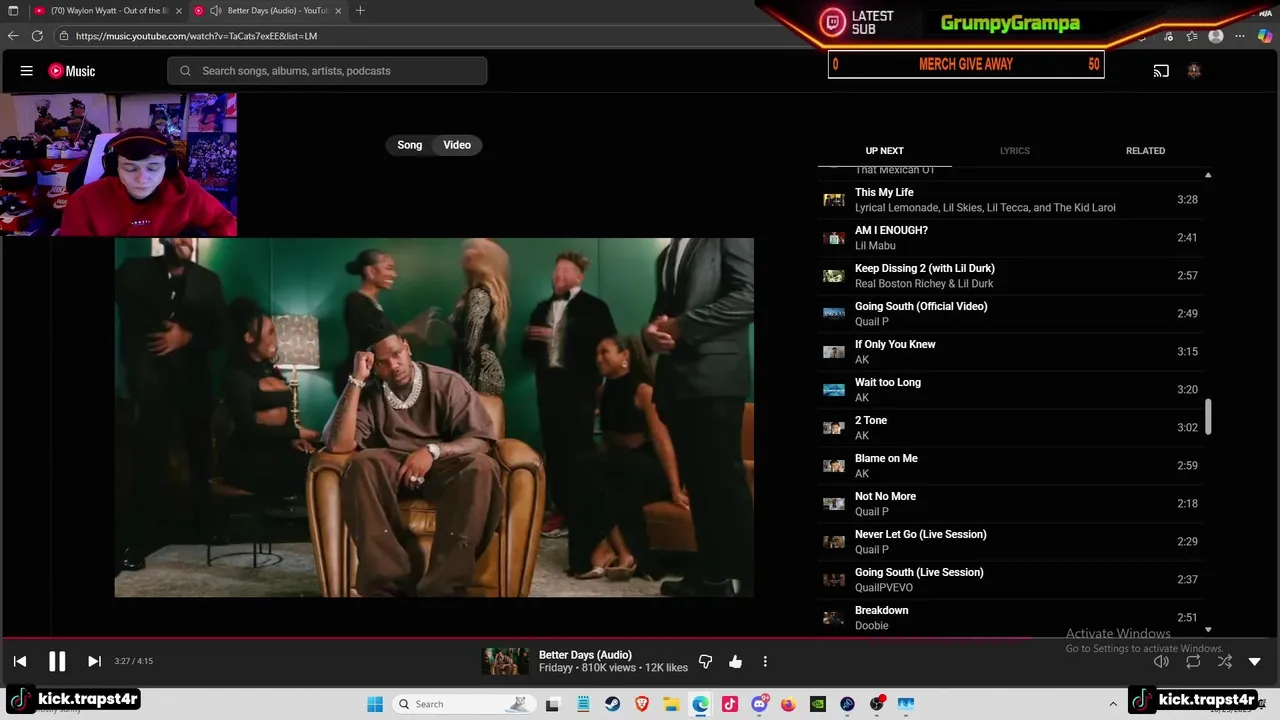Open the UP NEXT tab
1280x720 pixels.
click(884, 151)
